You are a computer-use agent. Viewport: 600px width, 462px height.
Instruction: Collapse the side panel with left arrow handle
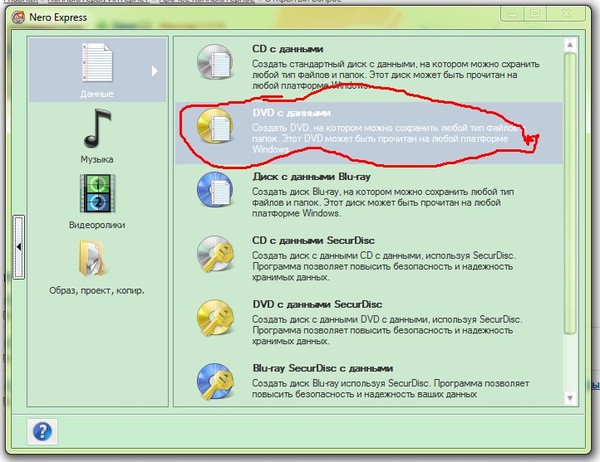click(19, 247)
